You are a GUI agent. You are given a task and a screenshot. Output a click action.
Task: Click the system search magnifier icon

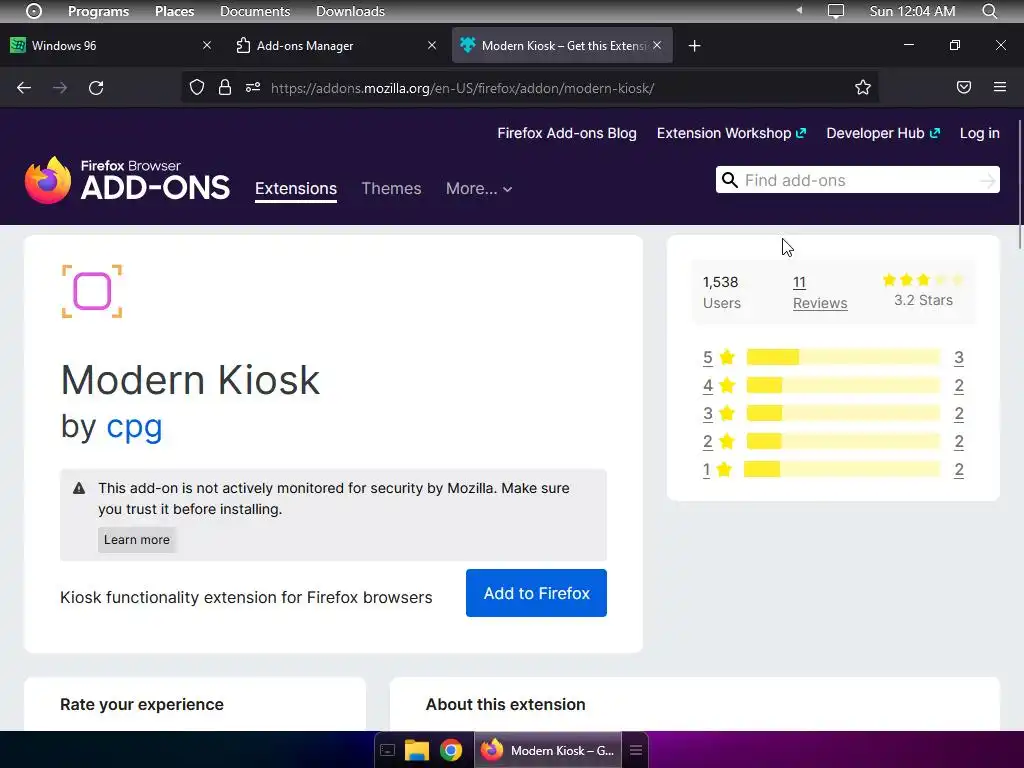pyautogui.click(x=989, y=11)
